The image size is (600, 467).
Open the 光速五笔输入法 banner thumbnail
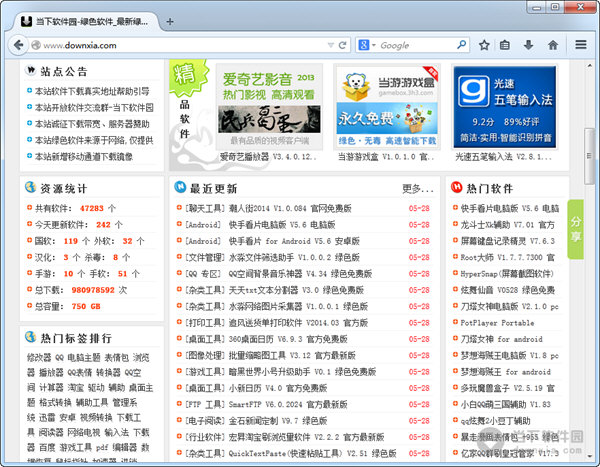505,107
